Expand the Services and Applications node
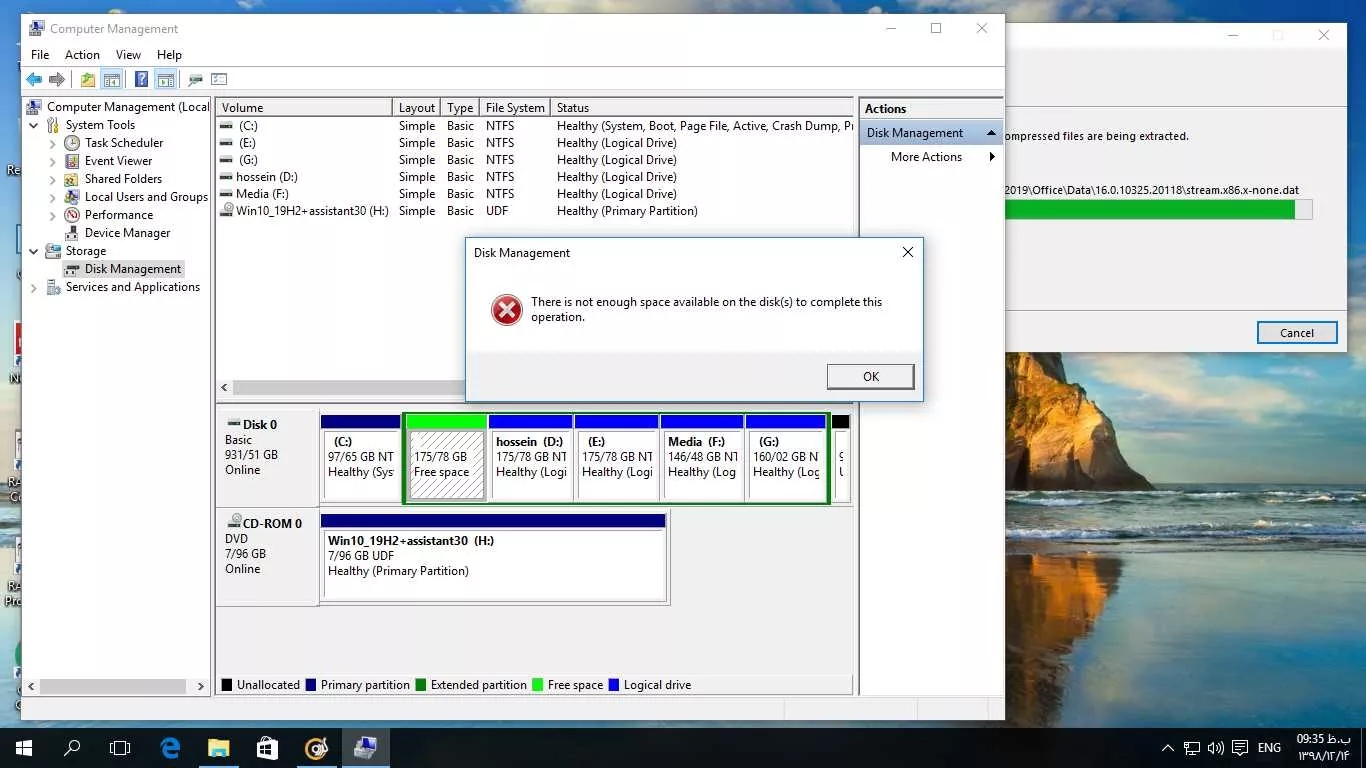 (34, 287)
